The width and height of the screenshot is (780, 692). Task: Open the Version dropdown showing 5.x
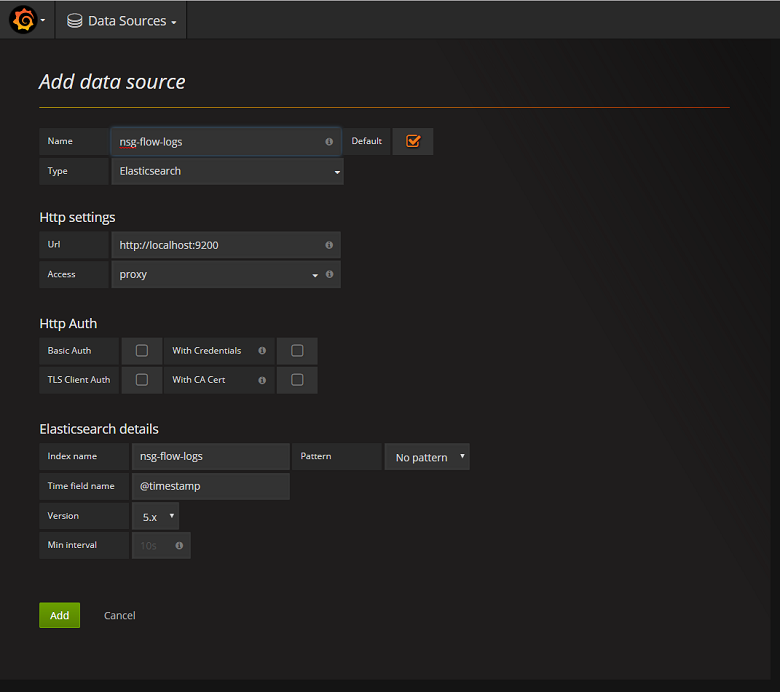point(156,517)
